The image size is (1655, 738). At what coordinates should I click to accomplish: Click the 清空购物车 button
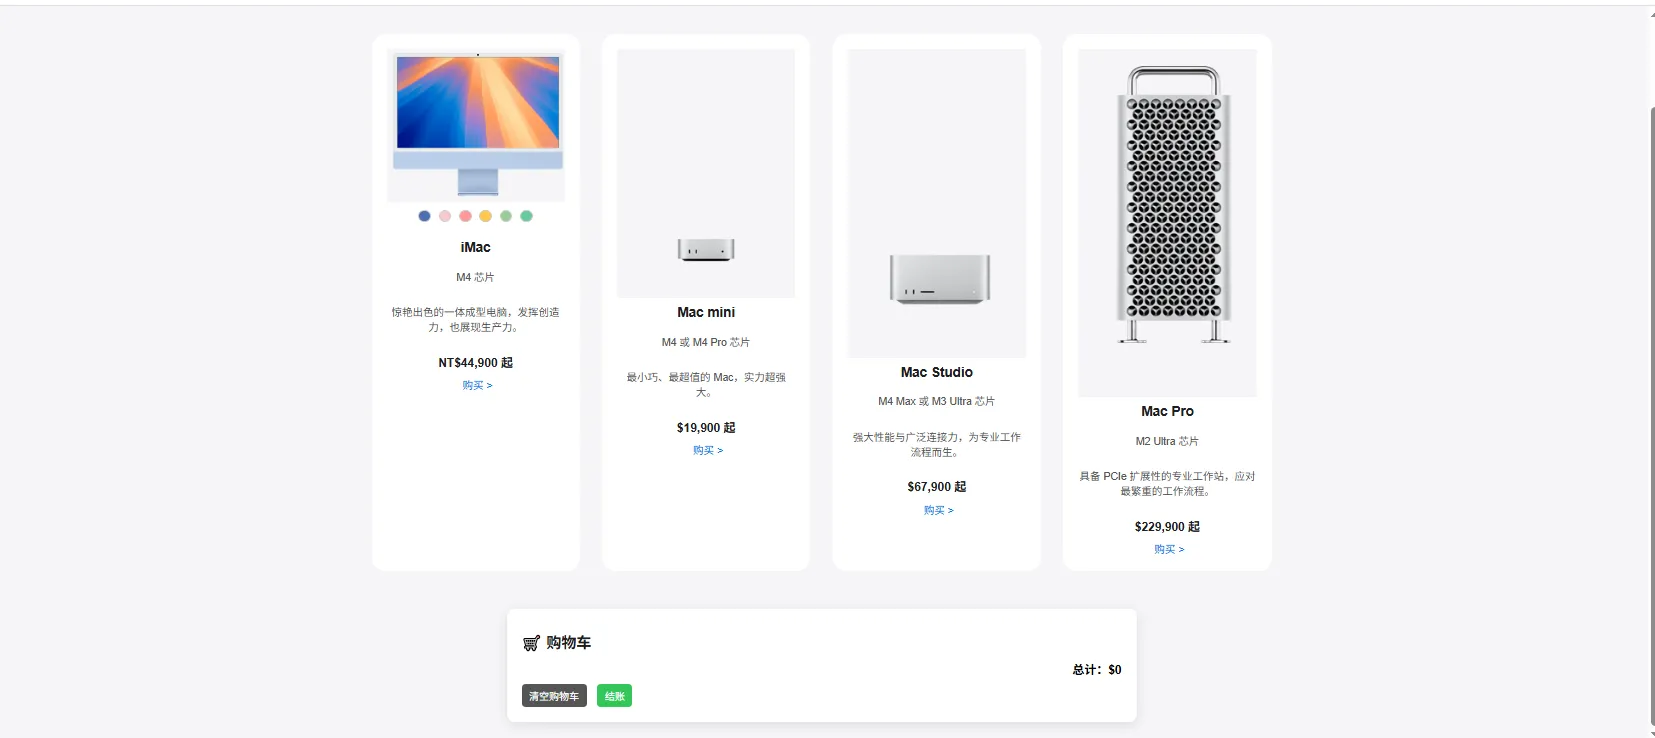pyautogui.click(x=554, y=696)
